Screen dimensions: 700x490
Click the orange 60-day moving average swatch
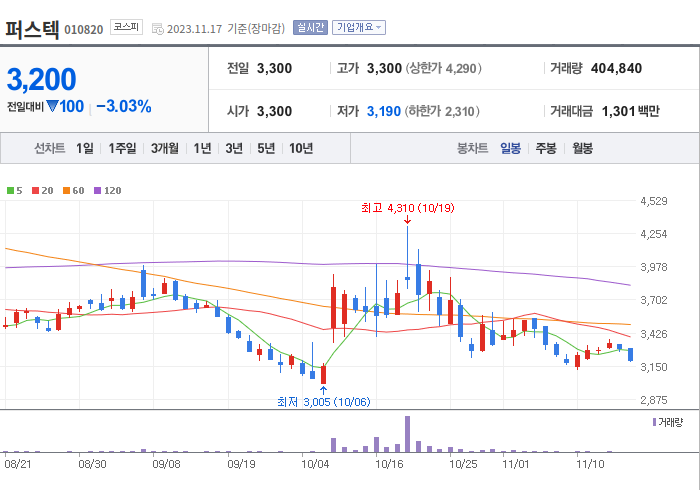[x=67, y=191]
